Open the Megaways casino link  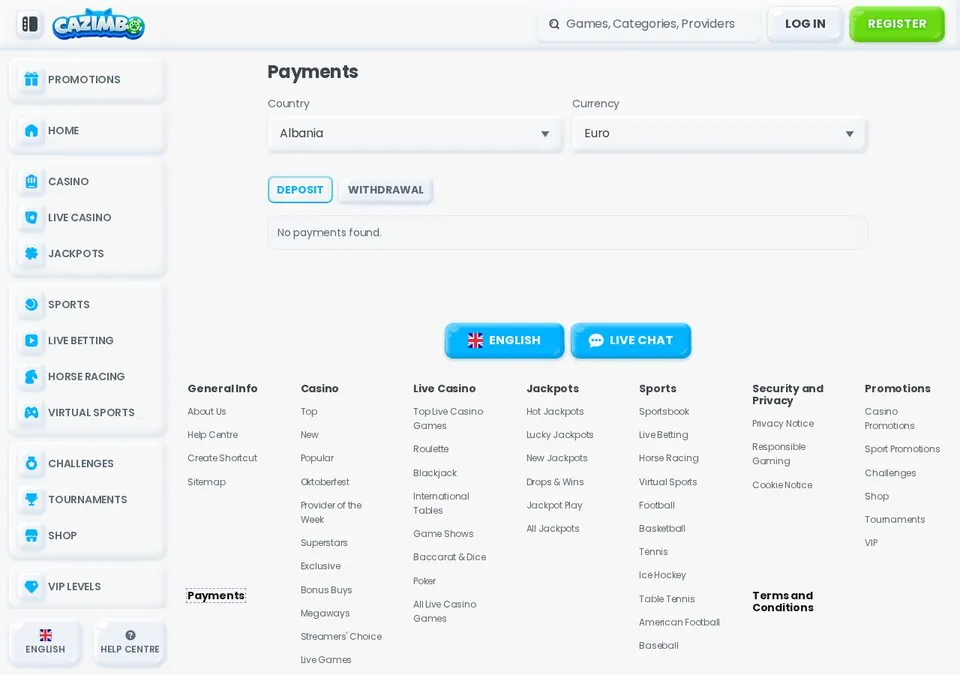coord(325,613)
